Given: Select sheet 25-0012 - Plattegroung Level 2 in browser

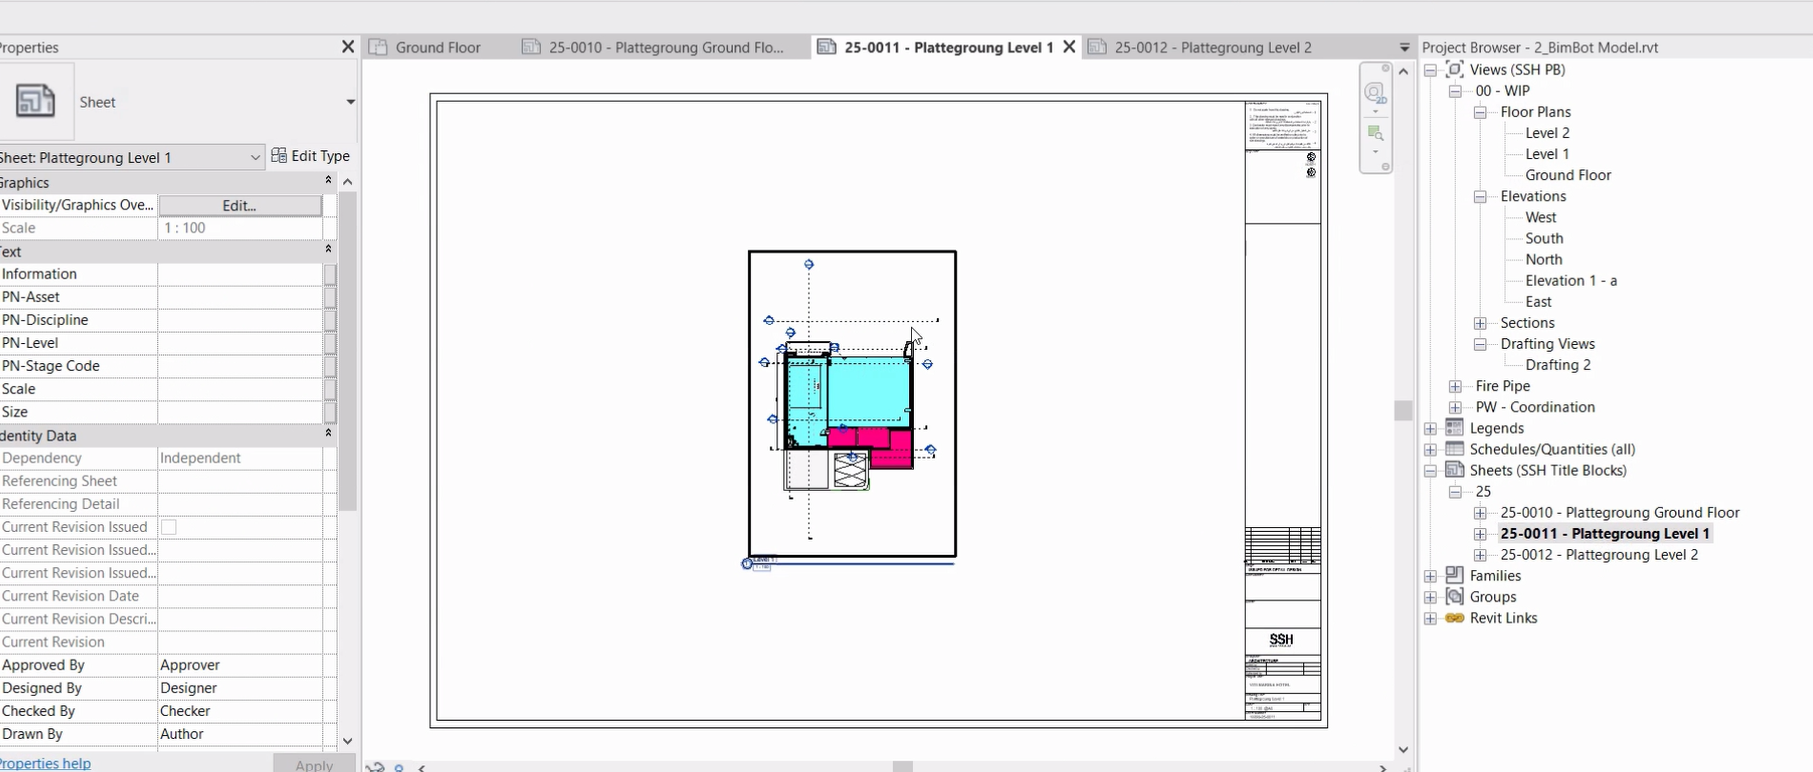Looking at the screenshot, I should pos(1599,555).
